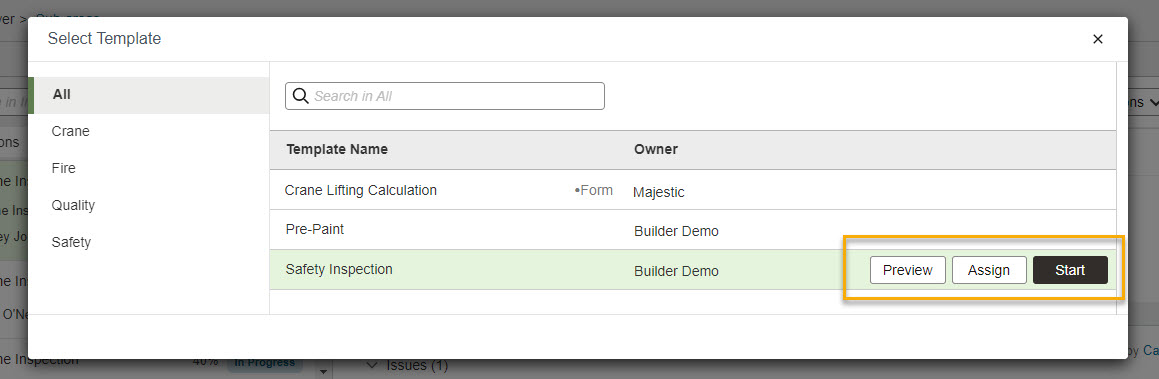The image size is (1159, 379).
Task: Sort by Owner column header
Action: [x=656, y=149]
